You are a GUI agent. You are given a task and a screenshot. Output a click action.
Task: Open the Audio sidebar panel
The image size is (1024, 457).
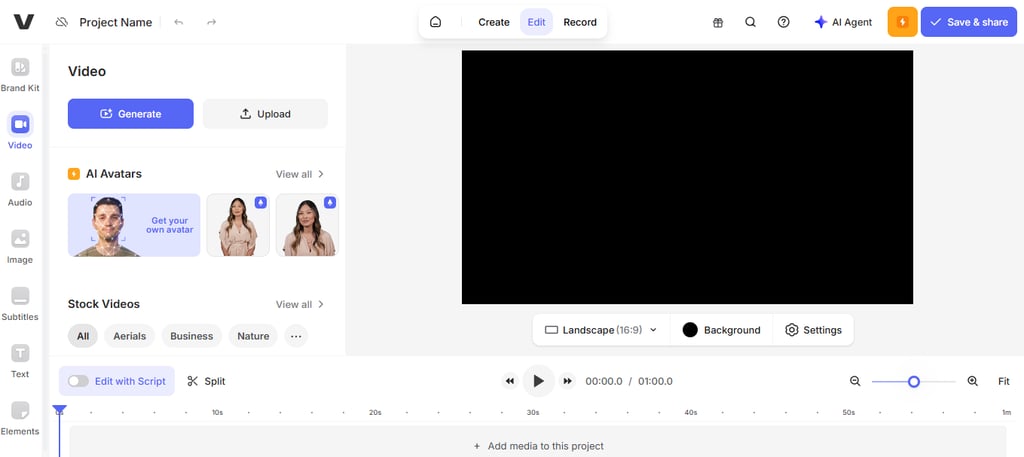point(20,189)
